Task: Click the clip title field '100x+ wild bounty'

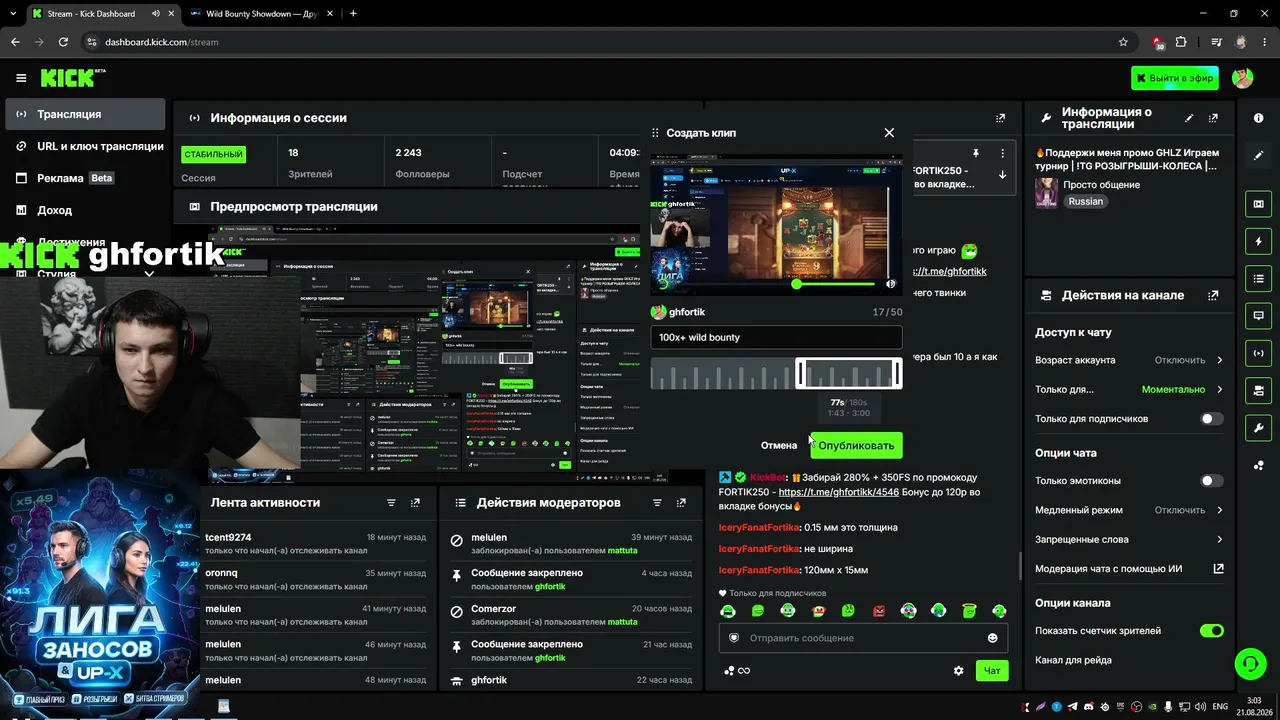Action: tap(776, 337)
